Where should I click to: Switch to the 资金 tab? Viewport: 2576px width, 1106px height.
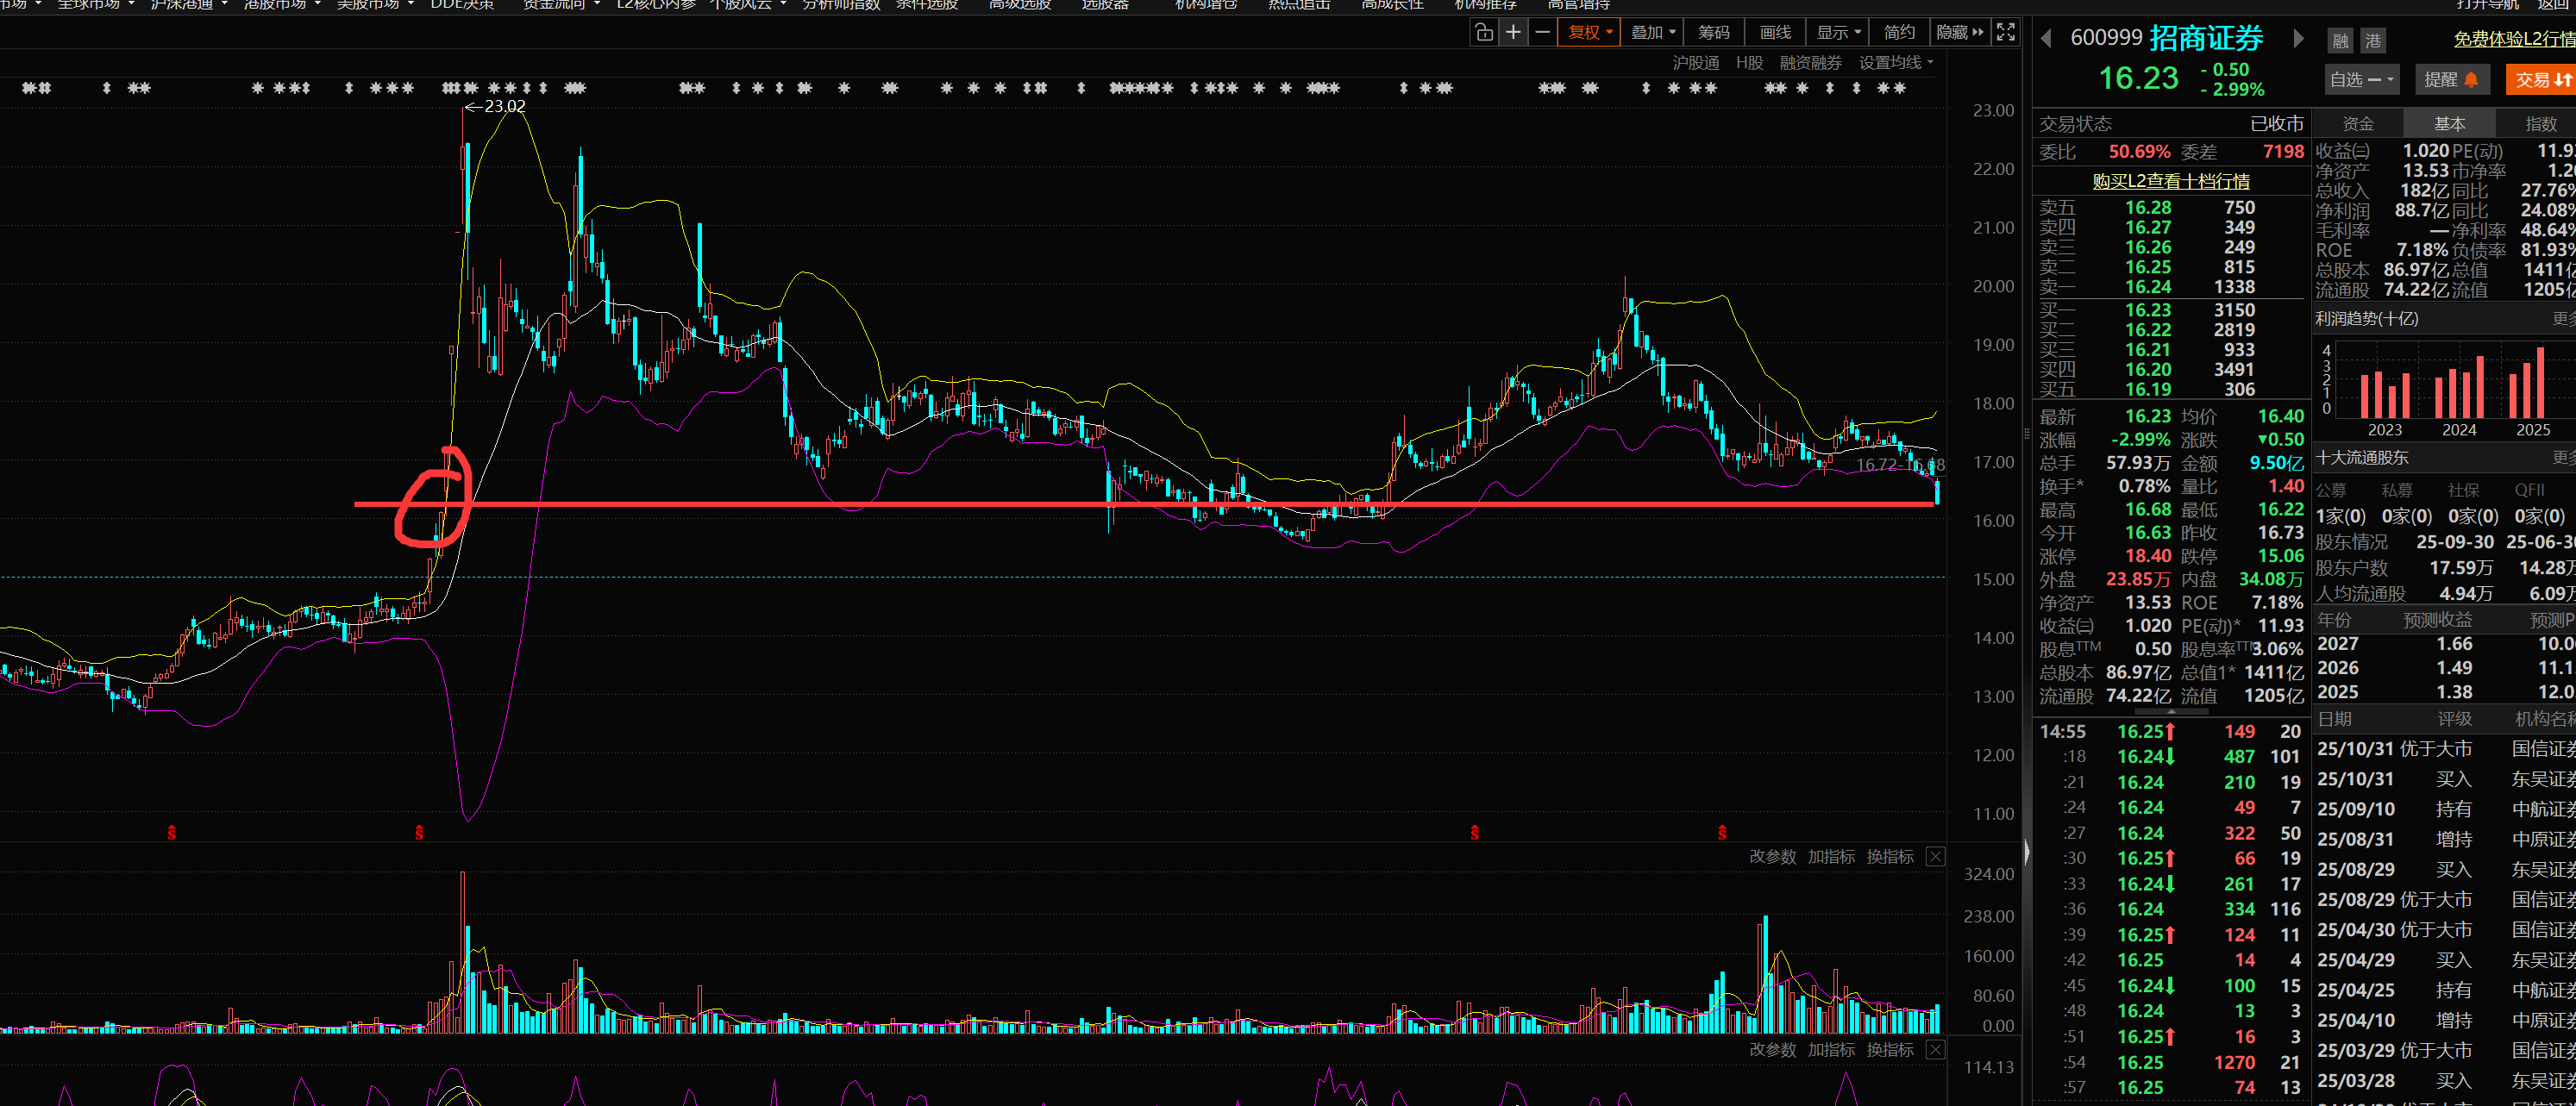click(2358, 124)
